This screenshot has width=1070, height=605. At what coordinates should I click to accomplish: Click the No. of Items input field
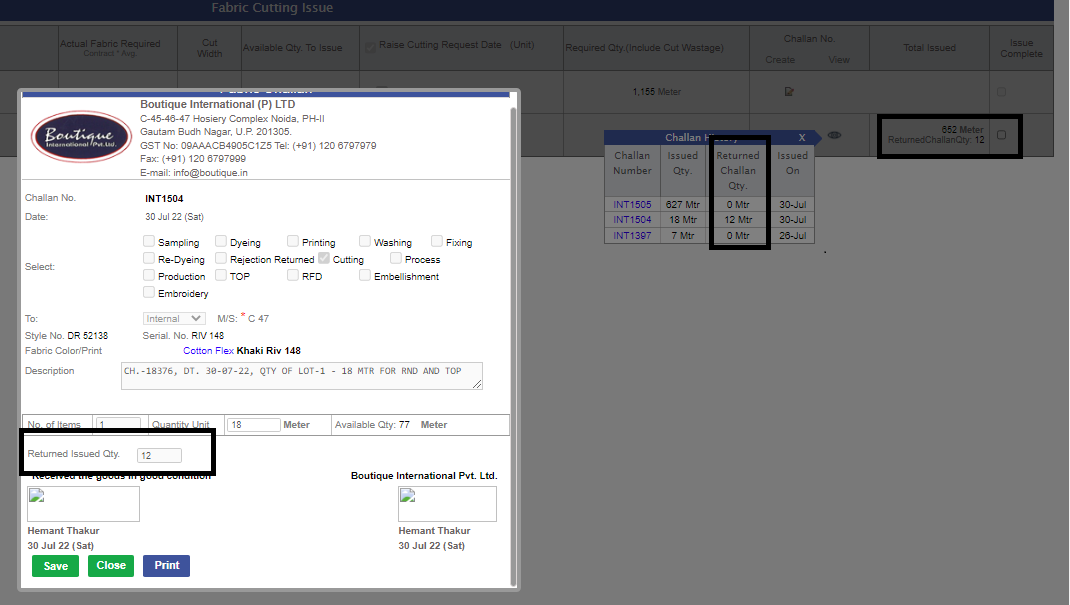click(119, 424)
